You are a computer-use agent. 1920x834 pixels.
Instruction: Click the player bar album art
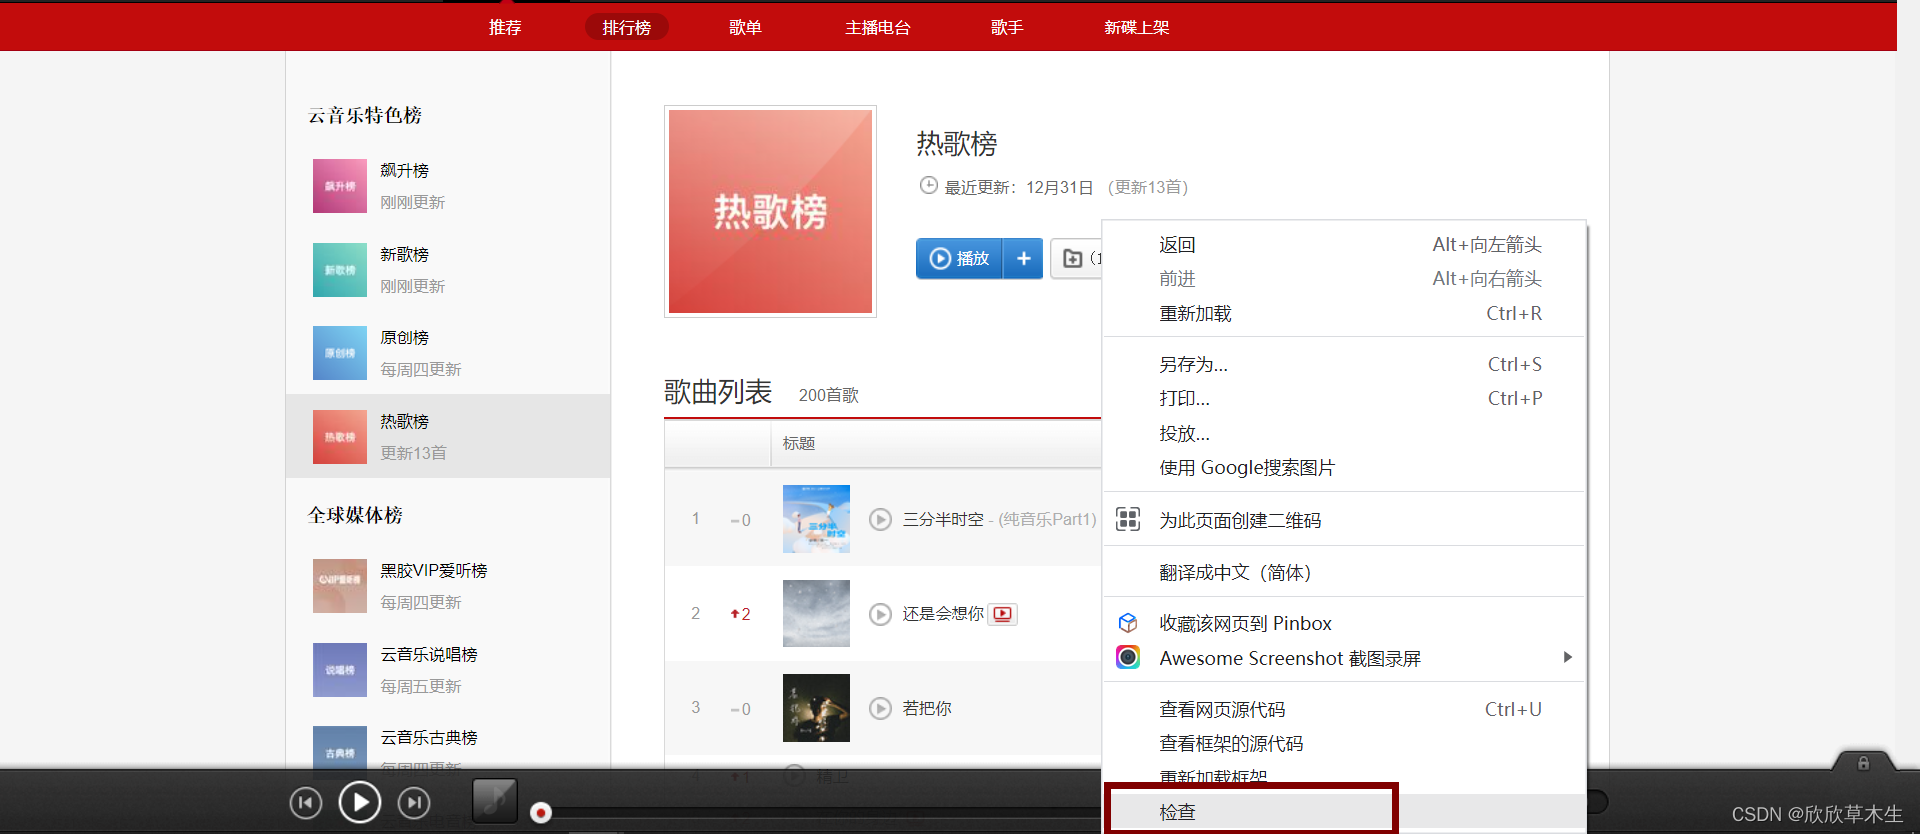pyautogui.click(x=494, y=800)
